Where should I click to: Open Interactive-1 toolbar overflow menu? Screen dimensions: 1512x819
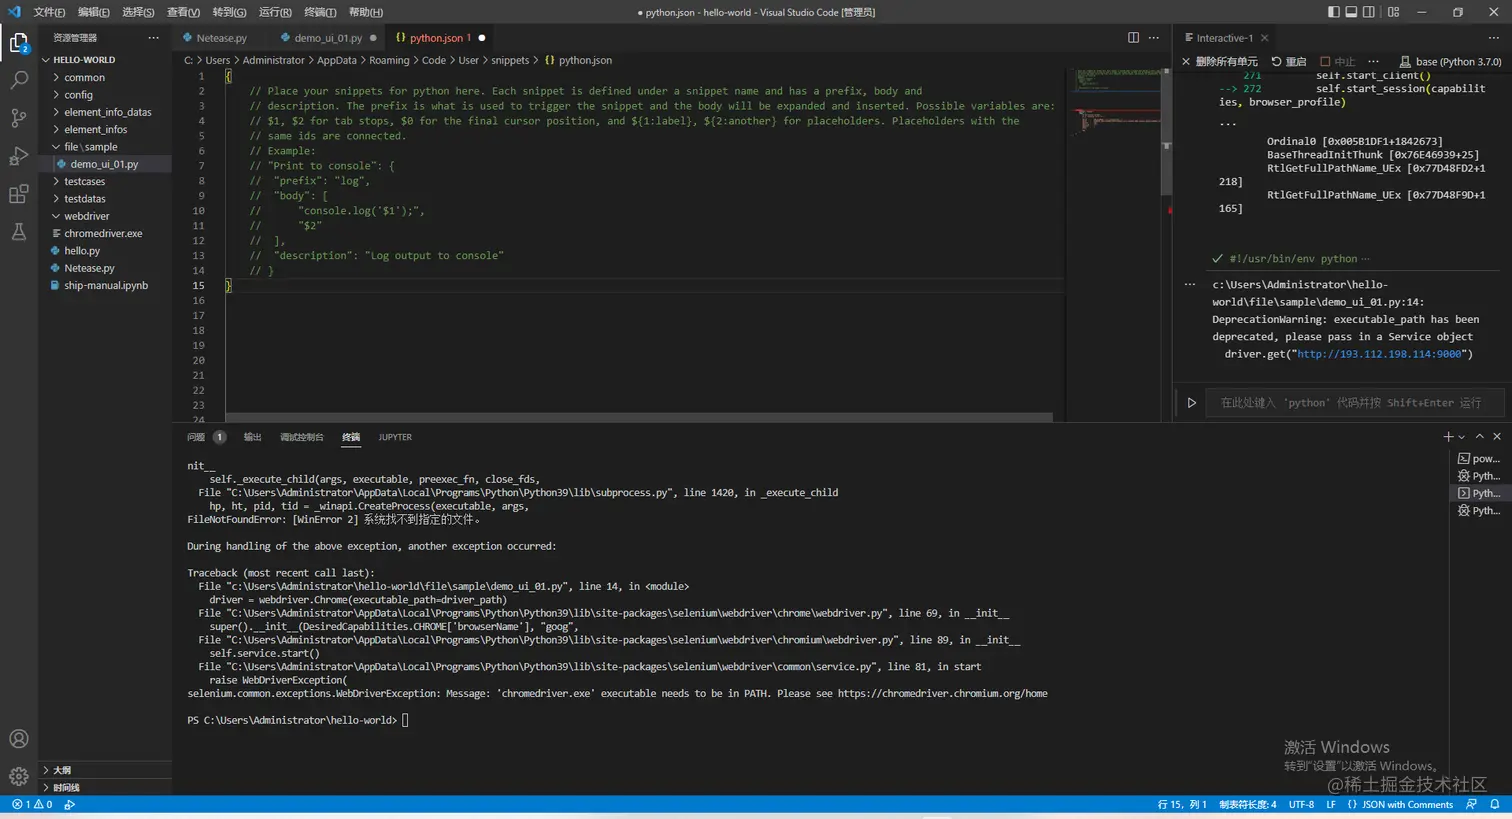[1373, 62]
